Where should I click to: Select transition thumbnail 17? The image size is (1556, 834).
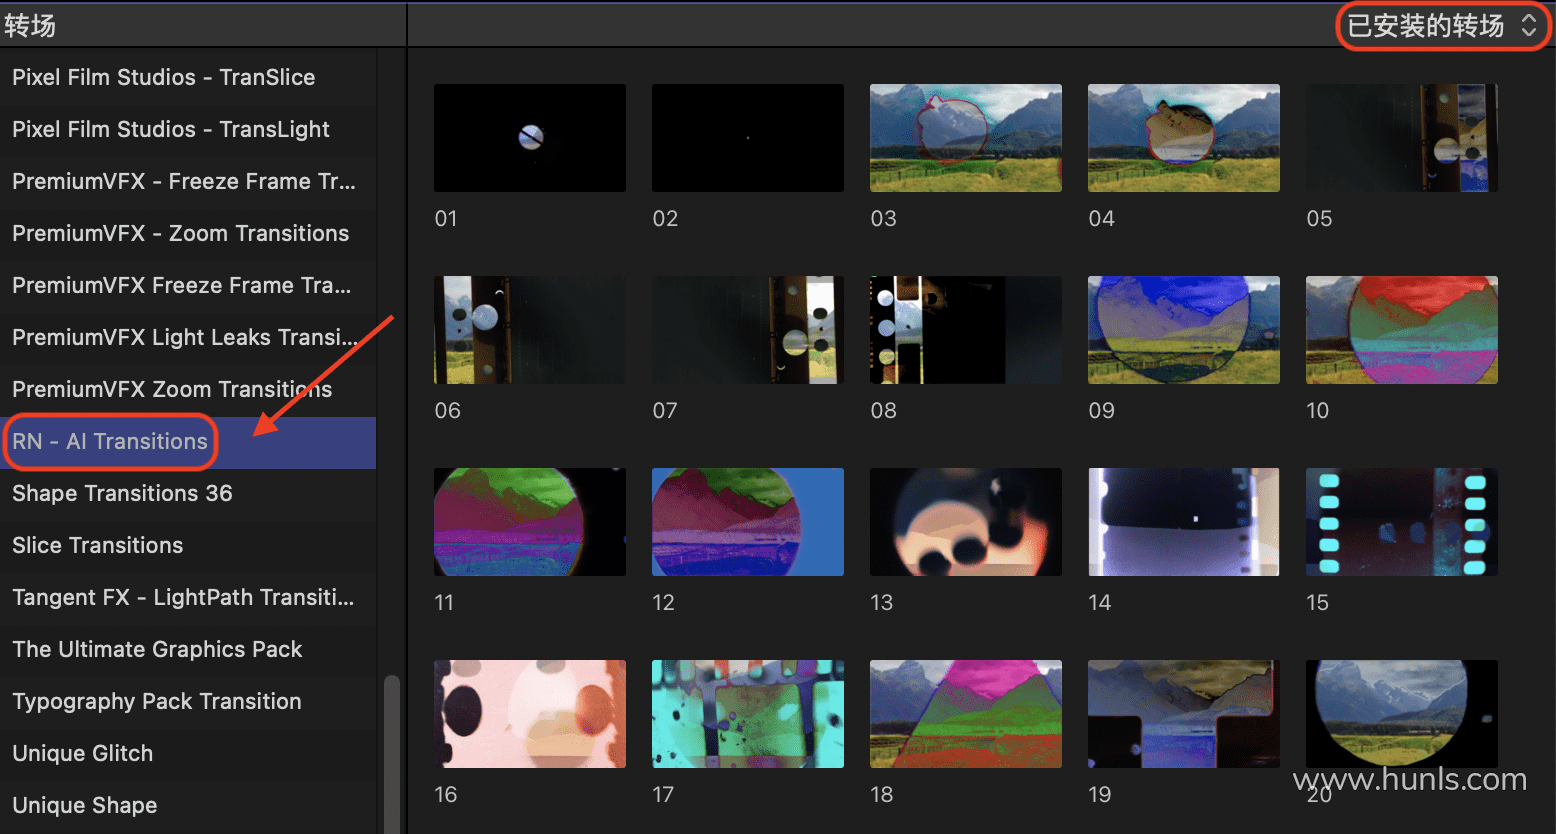[x=748, y=714]
